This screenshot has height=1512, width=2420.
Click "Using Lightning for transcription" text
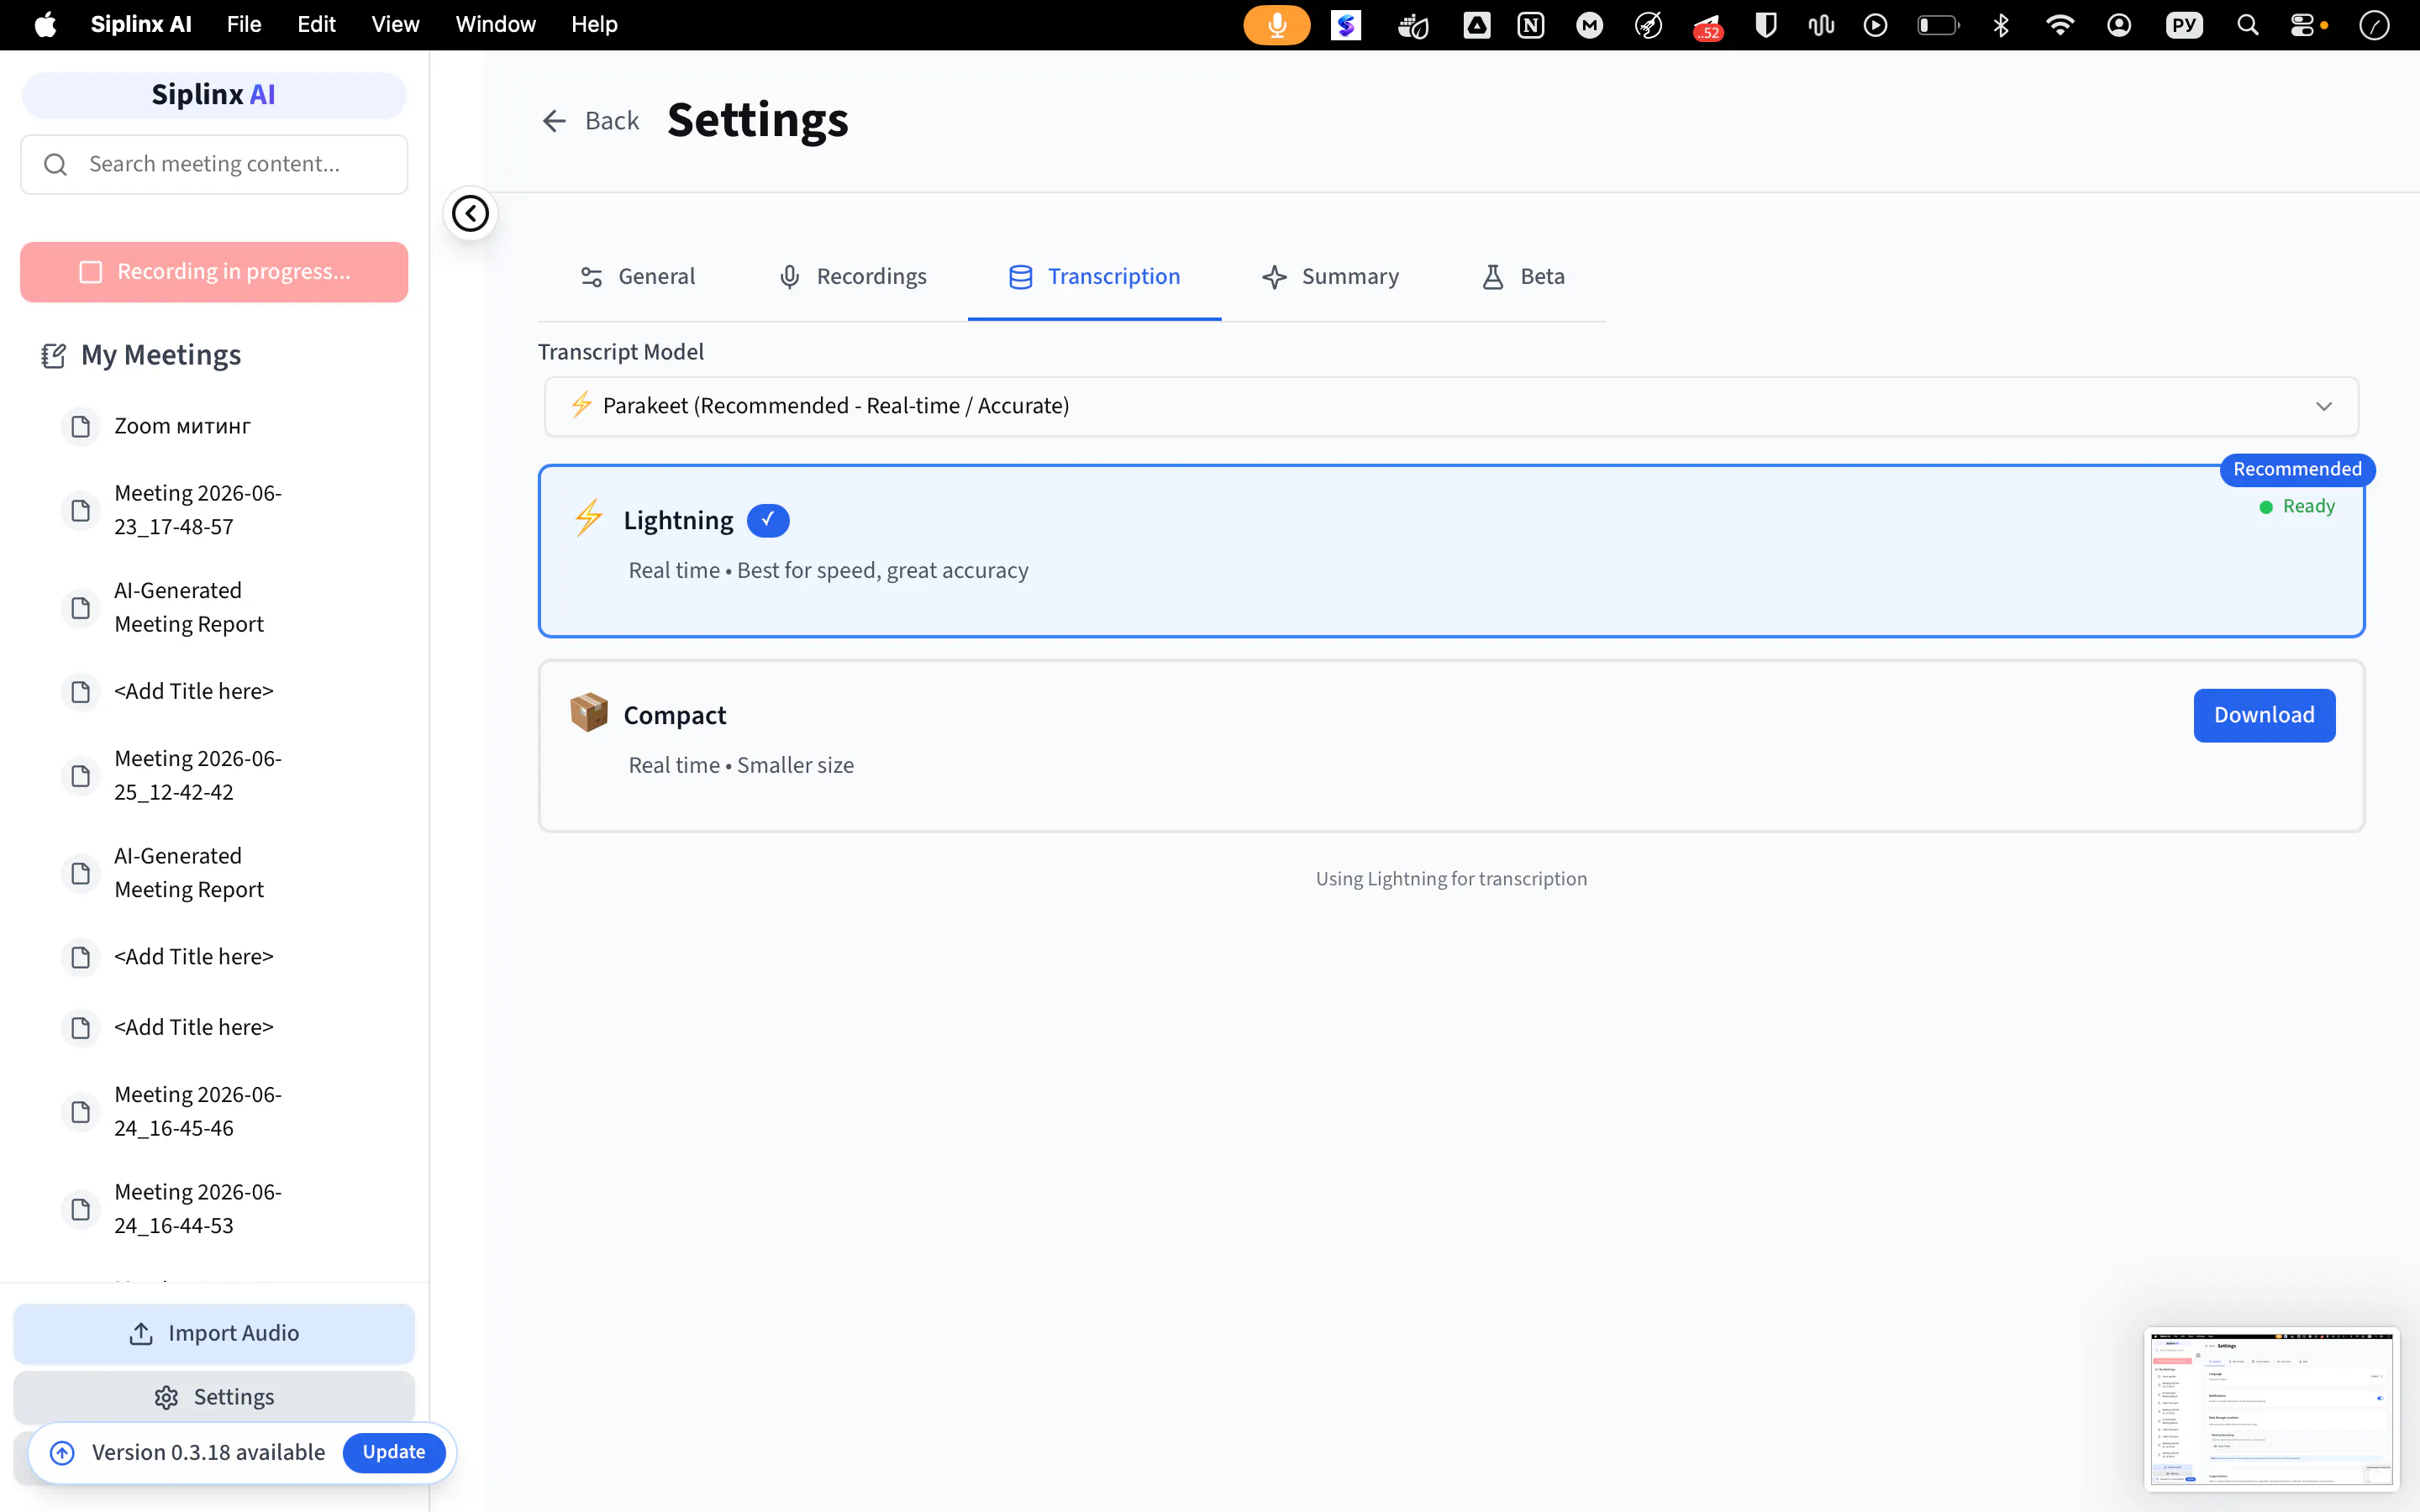(x=1451, y=879)
